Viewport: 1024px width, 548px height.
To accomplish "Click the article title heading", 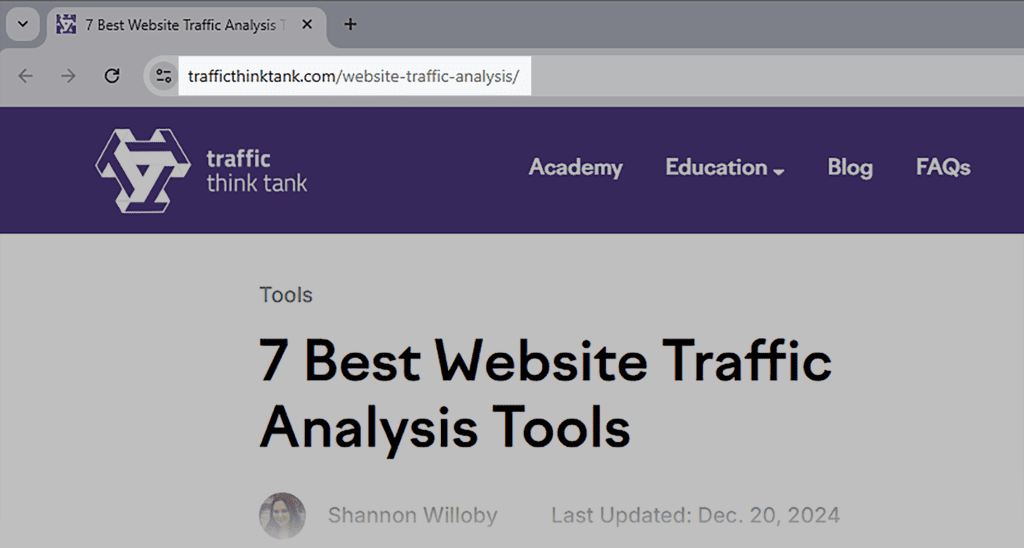I will click(x=545, y=395).
